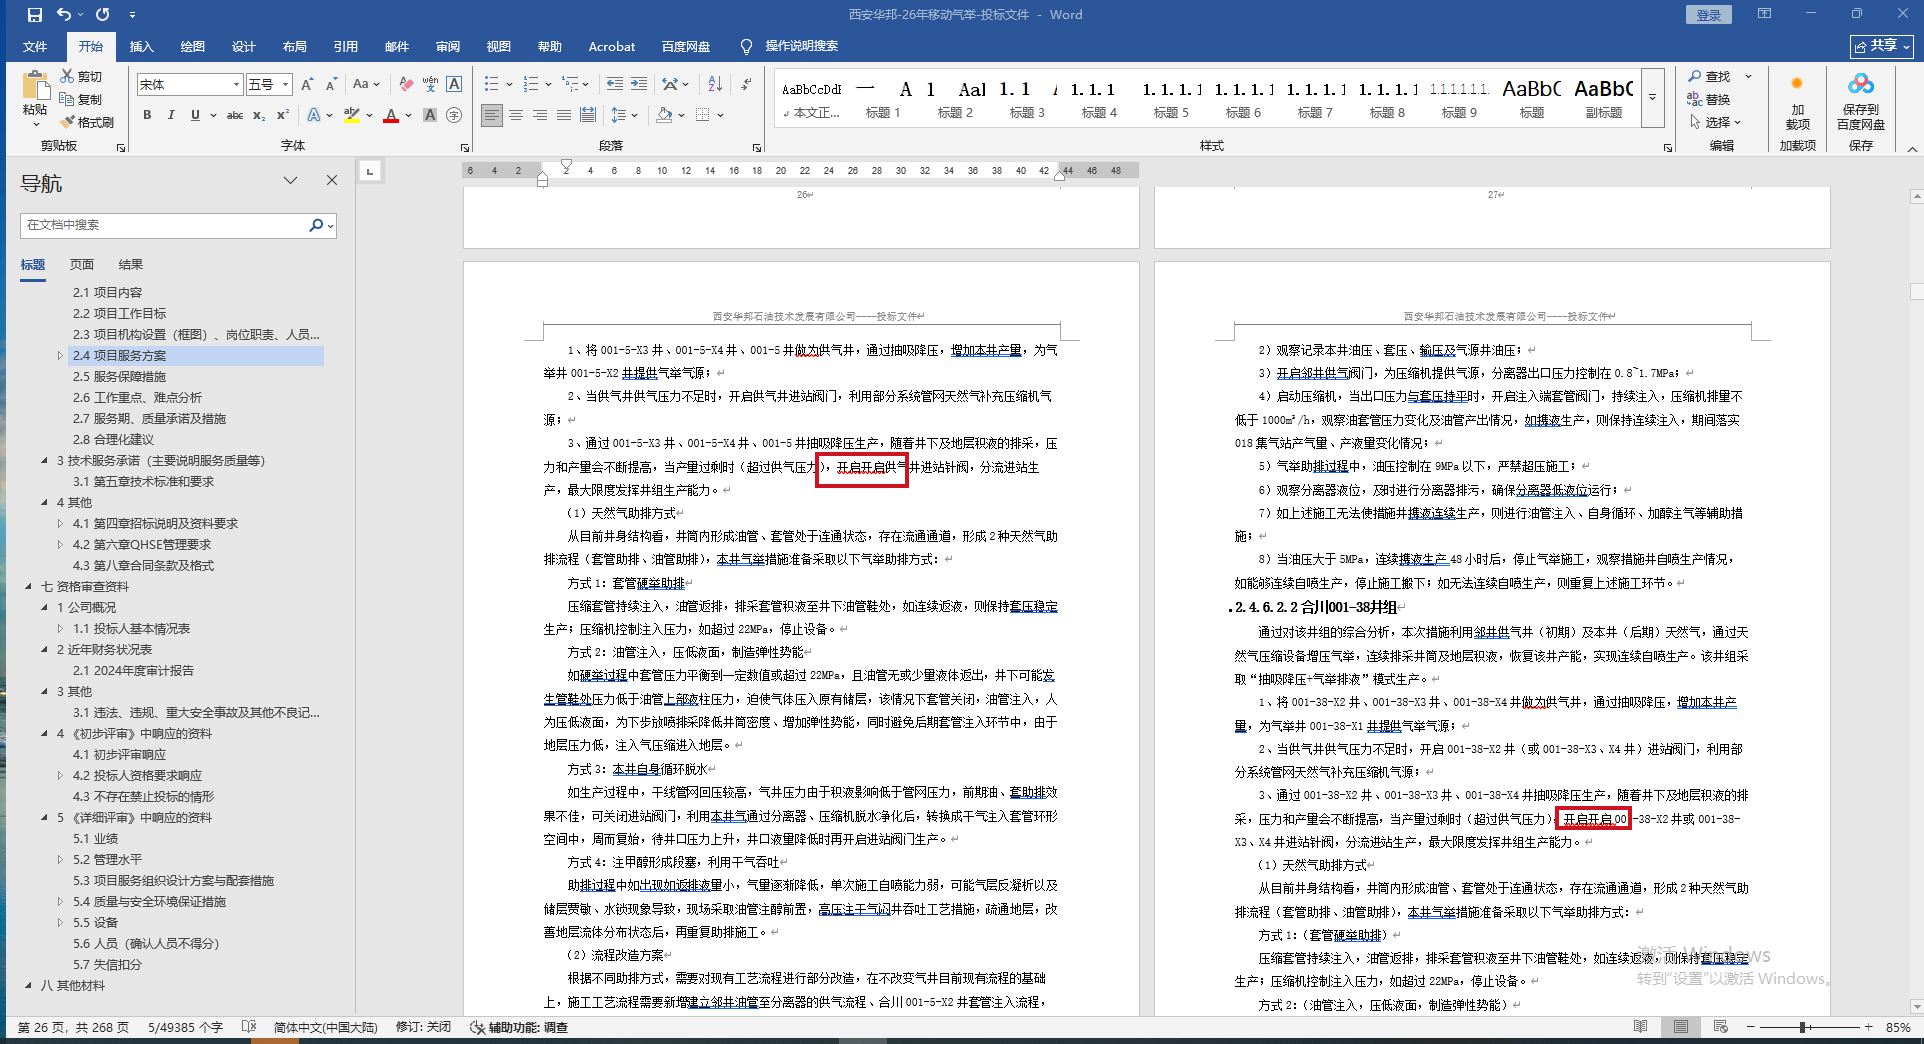Open the font name dropdown (宋体)
Viewport: 1924px width, 1044px height.
tap(237, 85)
